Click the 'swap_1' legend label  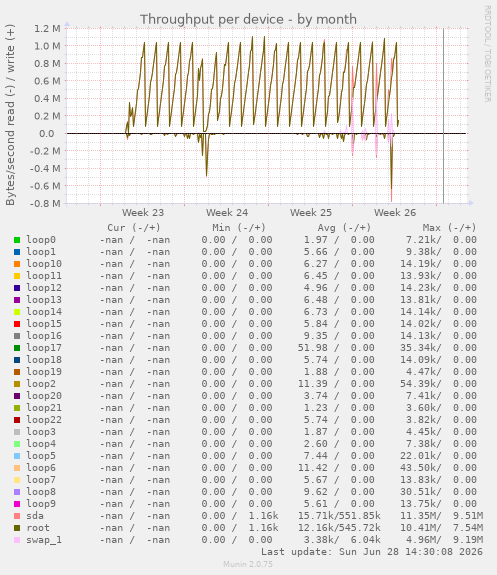[44, 540]
